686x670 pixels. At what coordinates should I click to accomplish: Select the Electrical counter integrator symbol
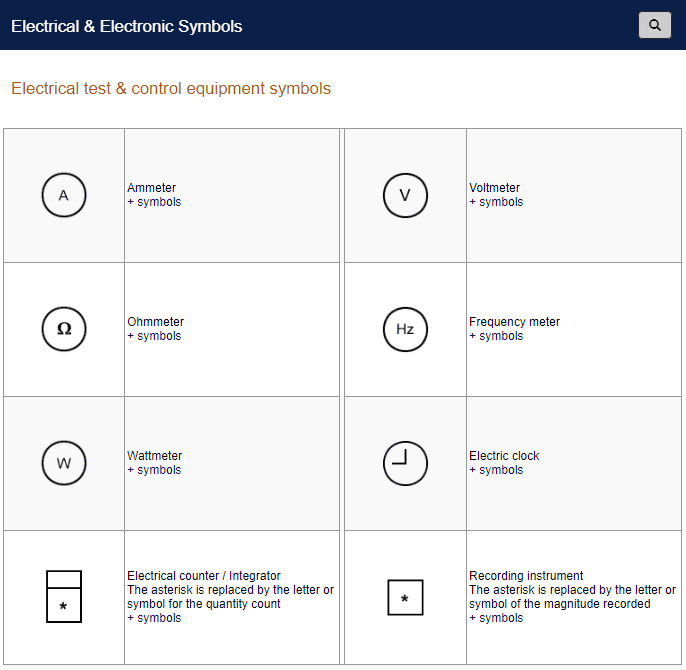coord(64,596)
